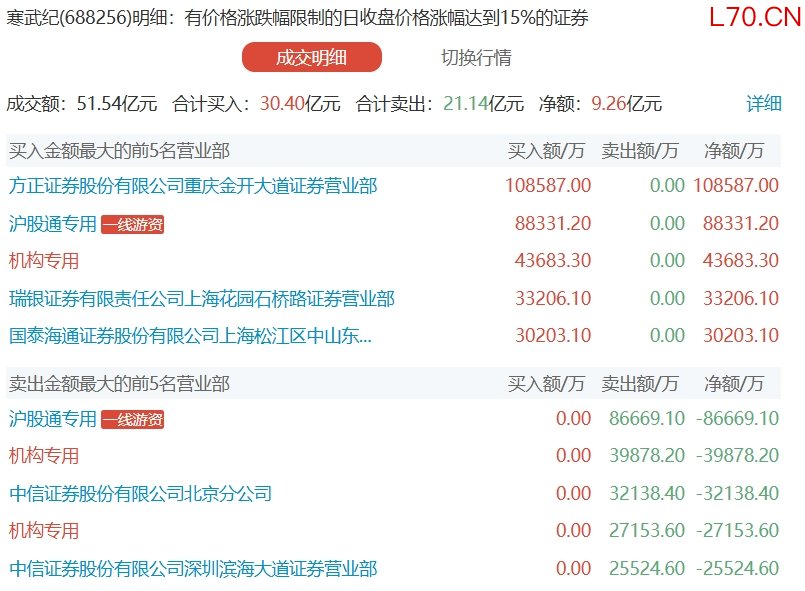
Task: Select the 成交明细 tab
Action: point(311,58)
